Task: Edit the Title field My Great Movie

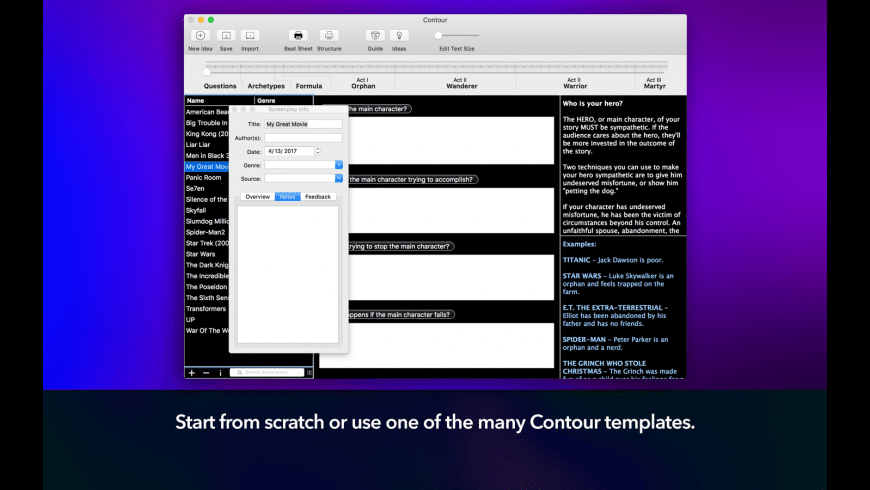Action: (303, 124)
